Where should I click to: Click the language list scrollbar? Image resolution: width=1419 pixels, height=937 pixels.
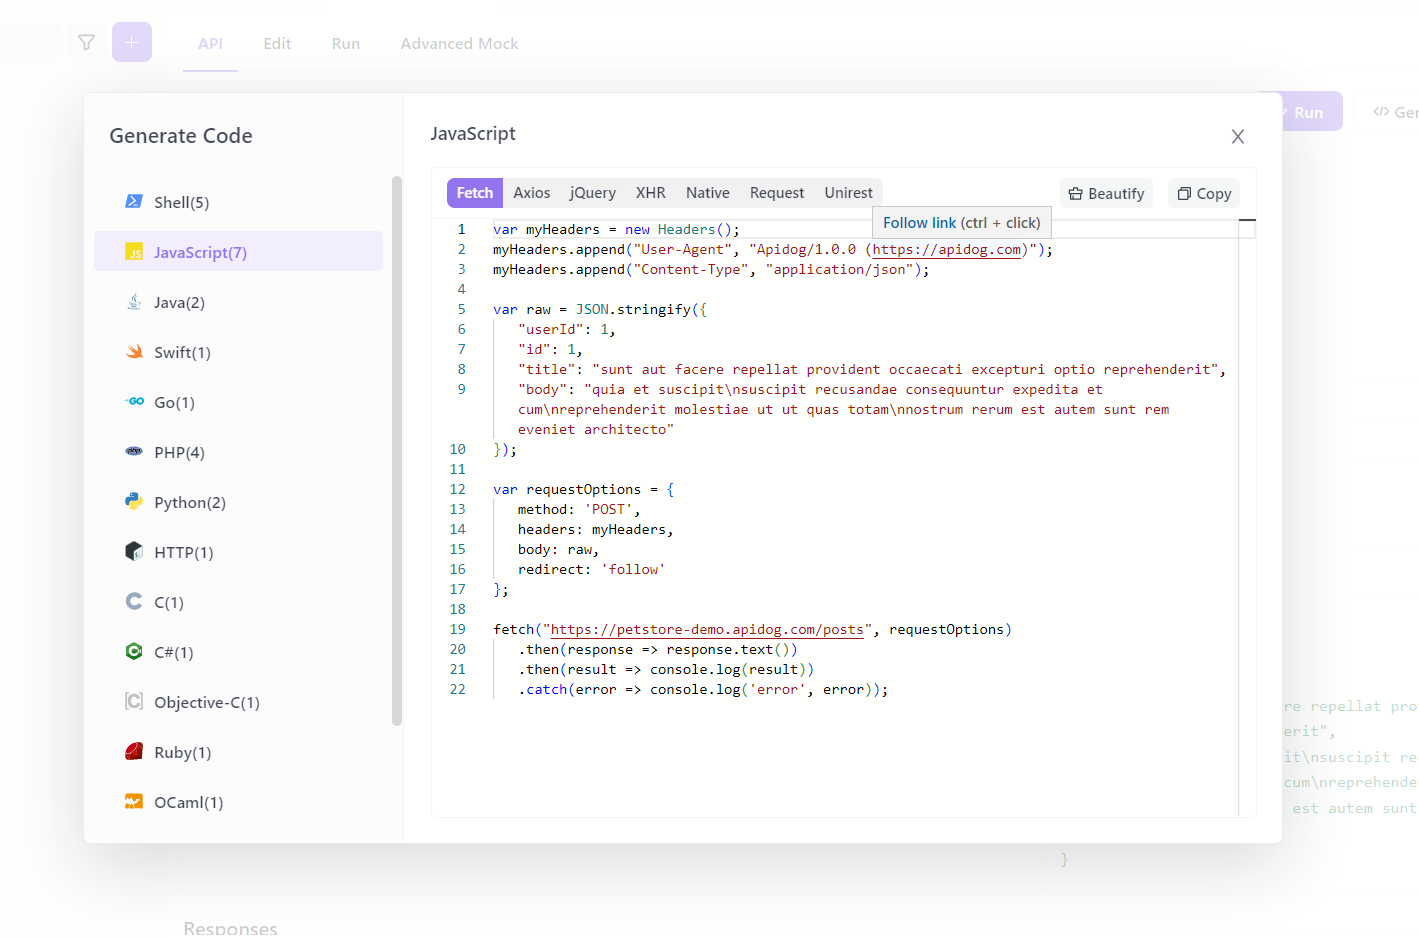click(x=397, y=450)
